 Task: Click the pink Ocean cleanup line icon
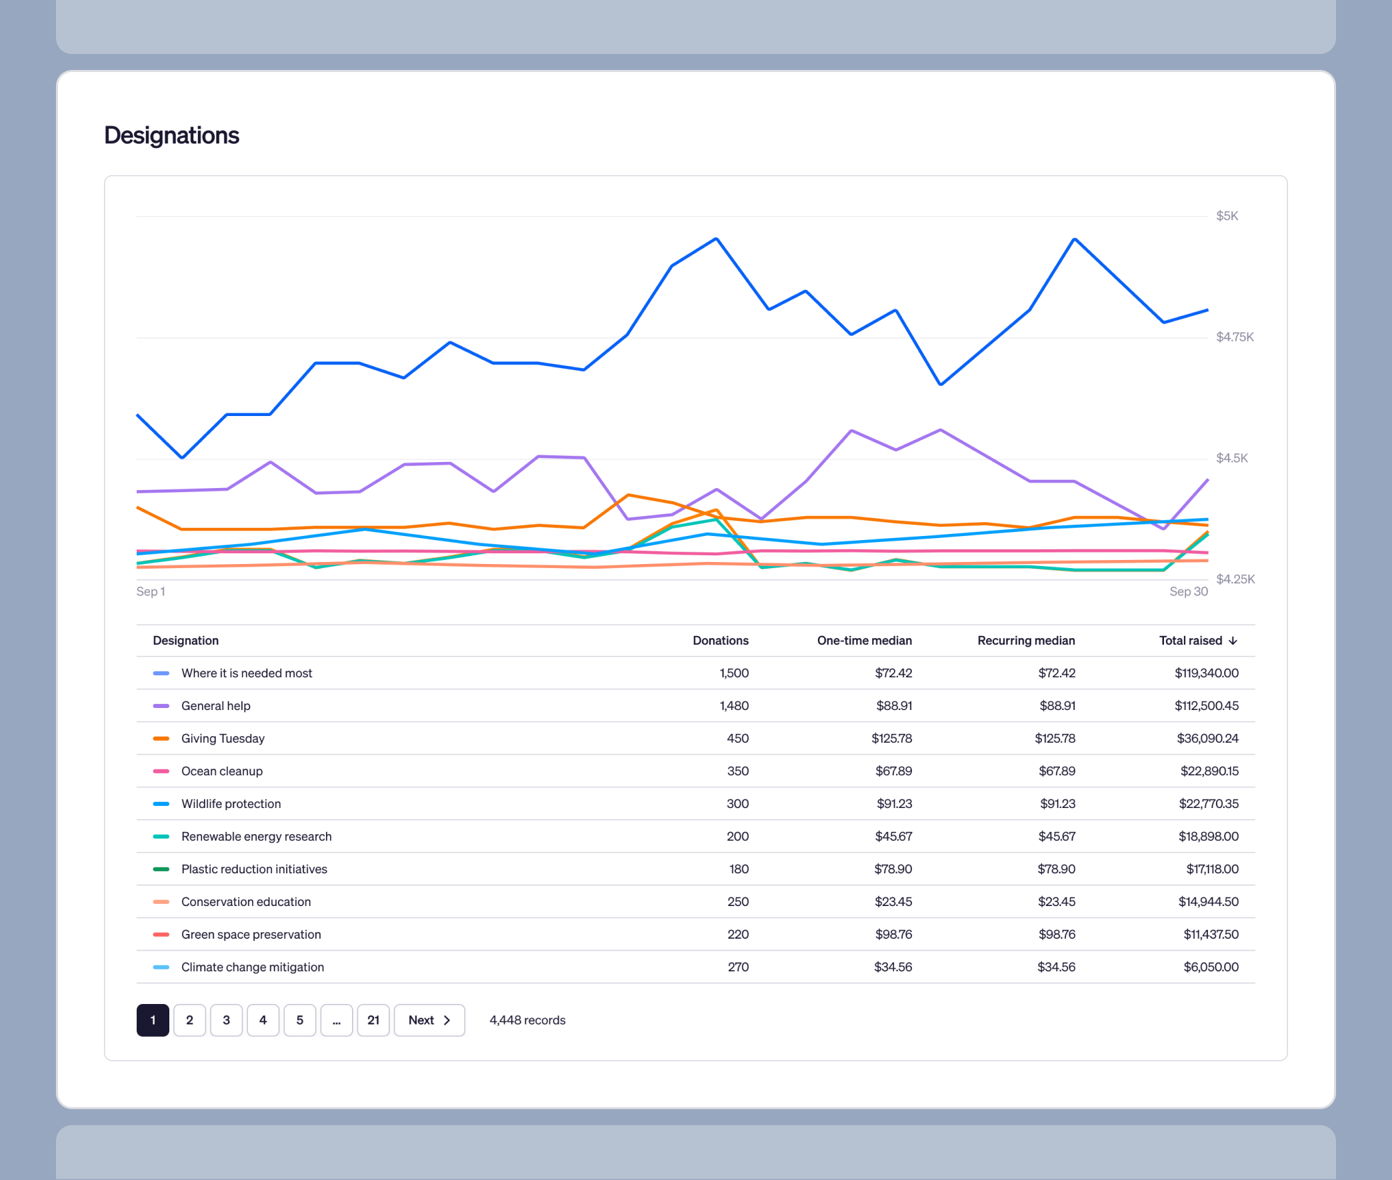pos(162,771)
